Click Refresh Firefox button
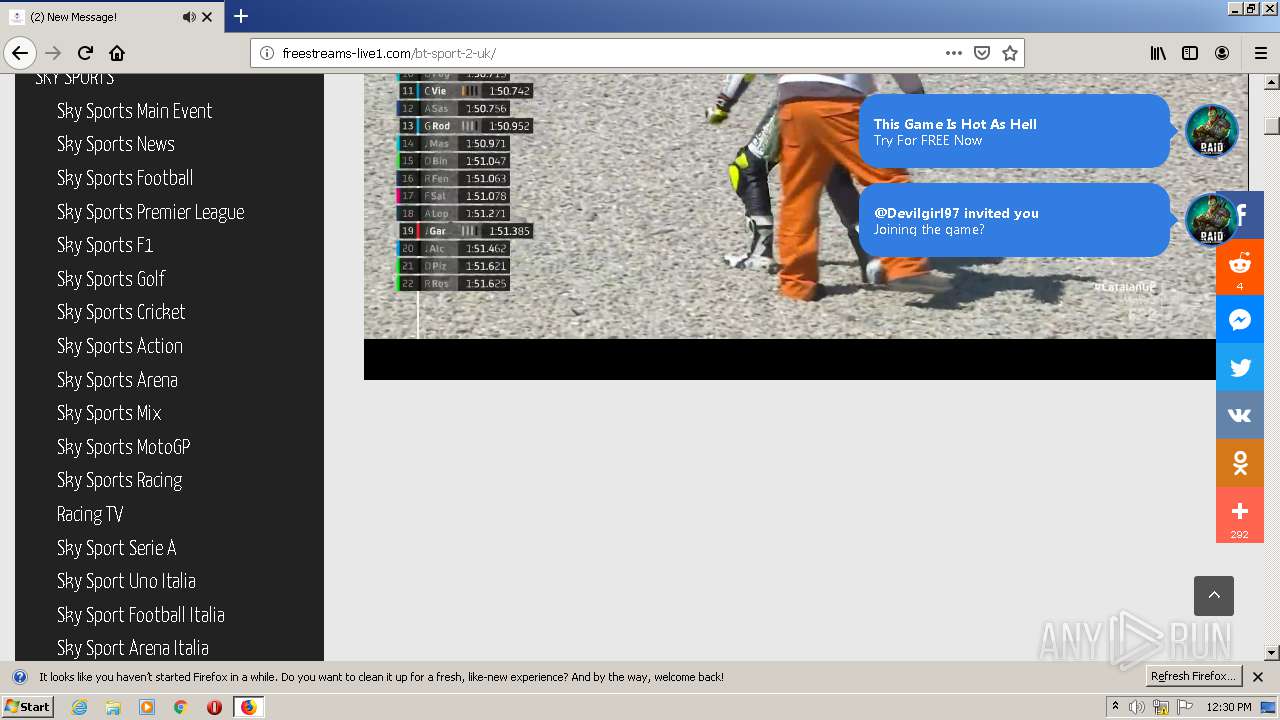This screenshot has height=720, width=1280. [1193, 676]
